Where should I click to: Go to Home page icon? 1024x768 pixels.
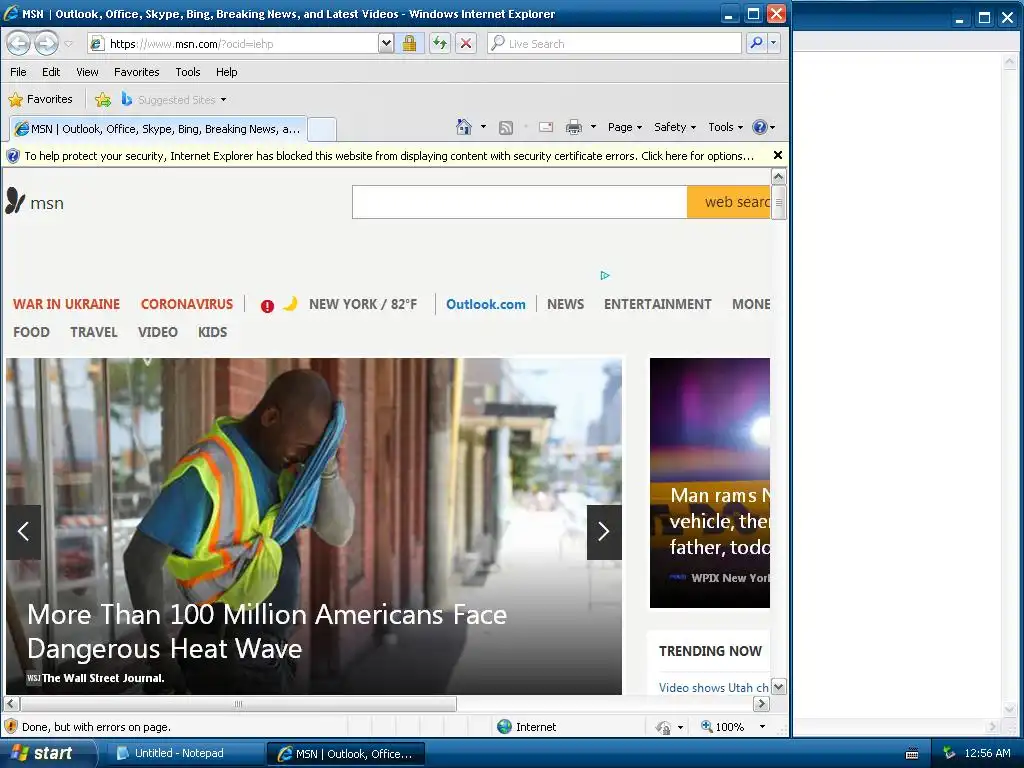[x=464, y=127]
